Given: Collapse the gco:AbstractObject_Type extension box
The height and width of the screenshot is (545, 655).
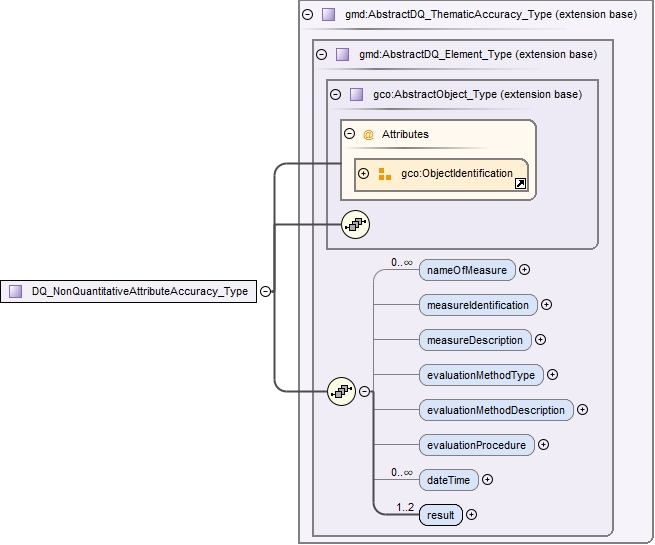Looking at the screenshot, I should coord(335,94).
